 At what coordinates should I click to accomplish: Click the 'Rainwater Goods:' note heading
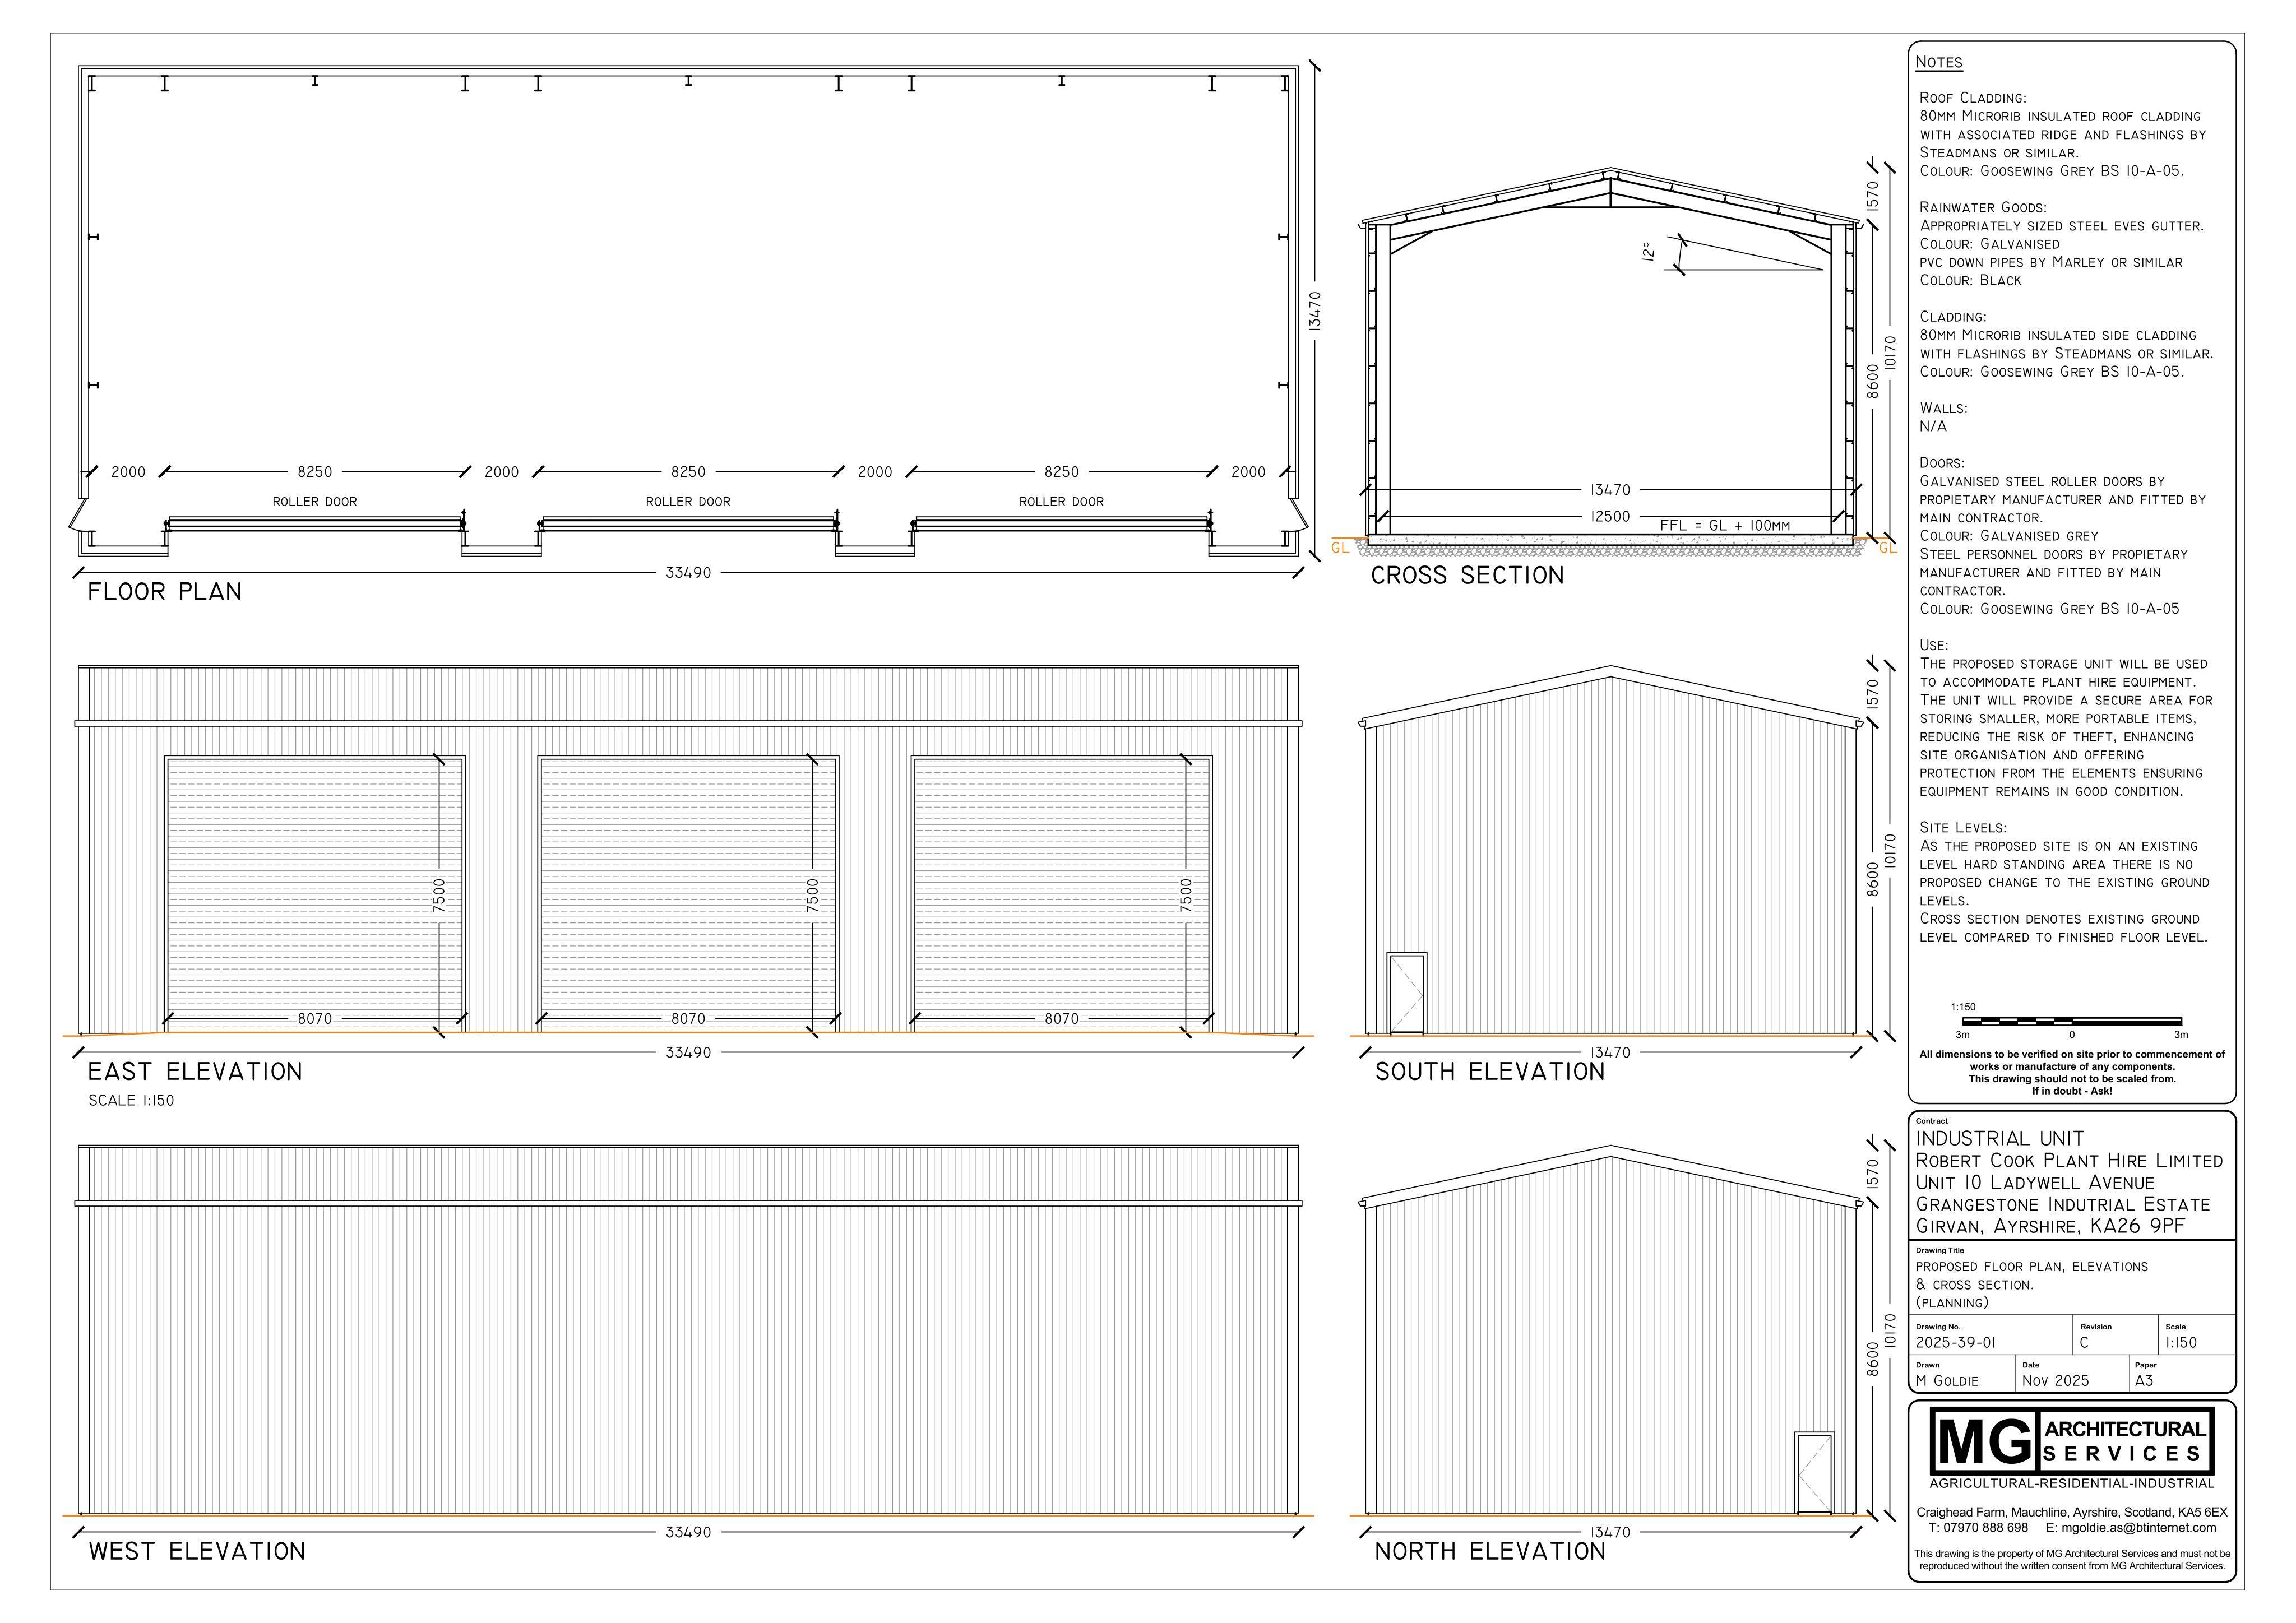pos(1983,208)
